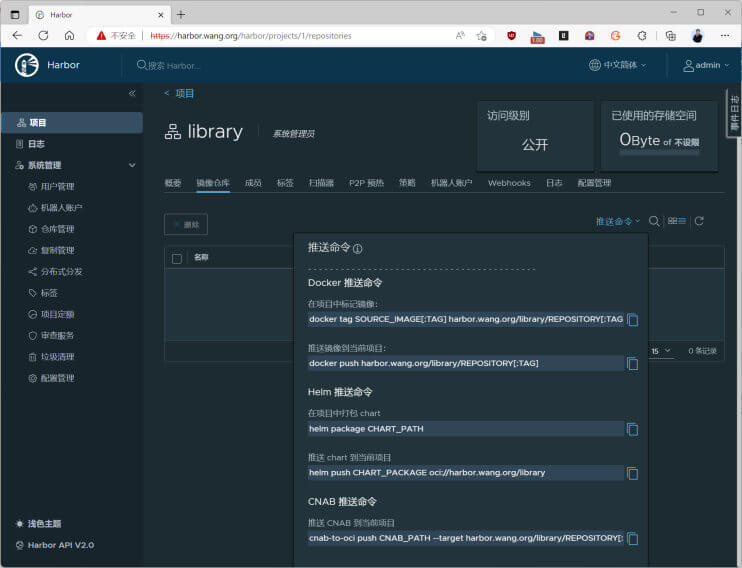
Task: Open 项目定额 in sidebar
Action: point(57,314)
